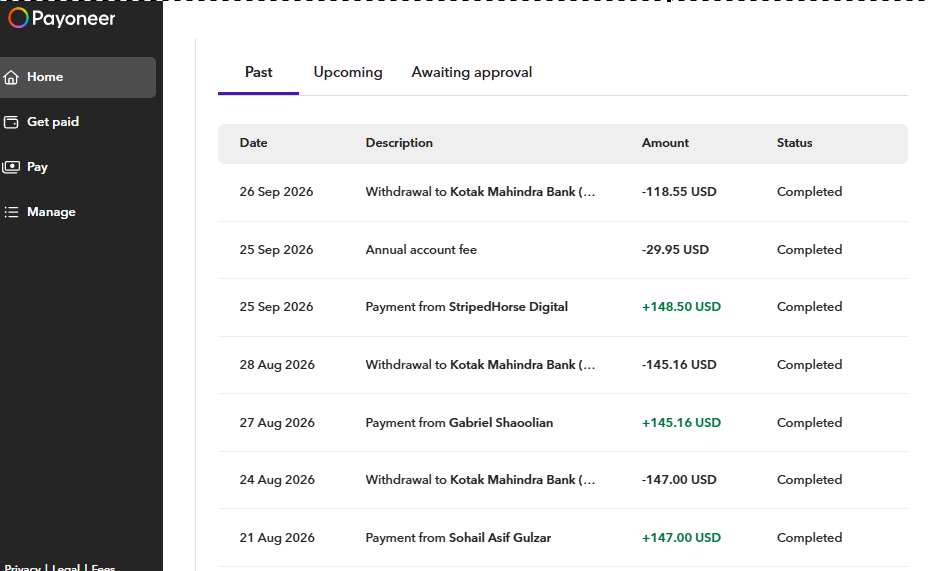Image resolution: width=928 pixels, height=571 pixels.
Task: Open Home in the sidebar
Action: [78, 77]
